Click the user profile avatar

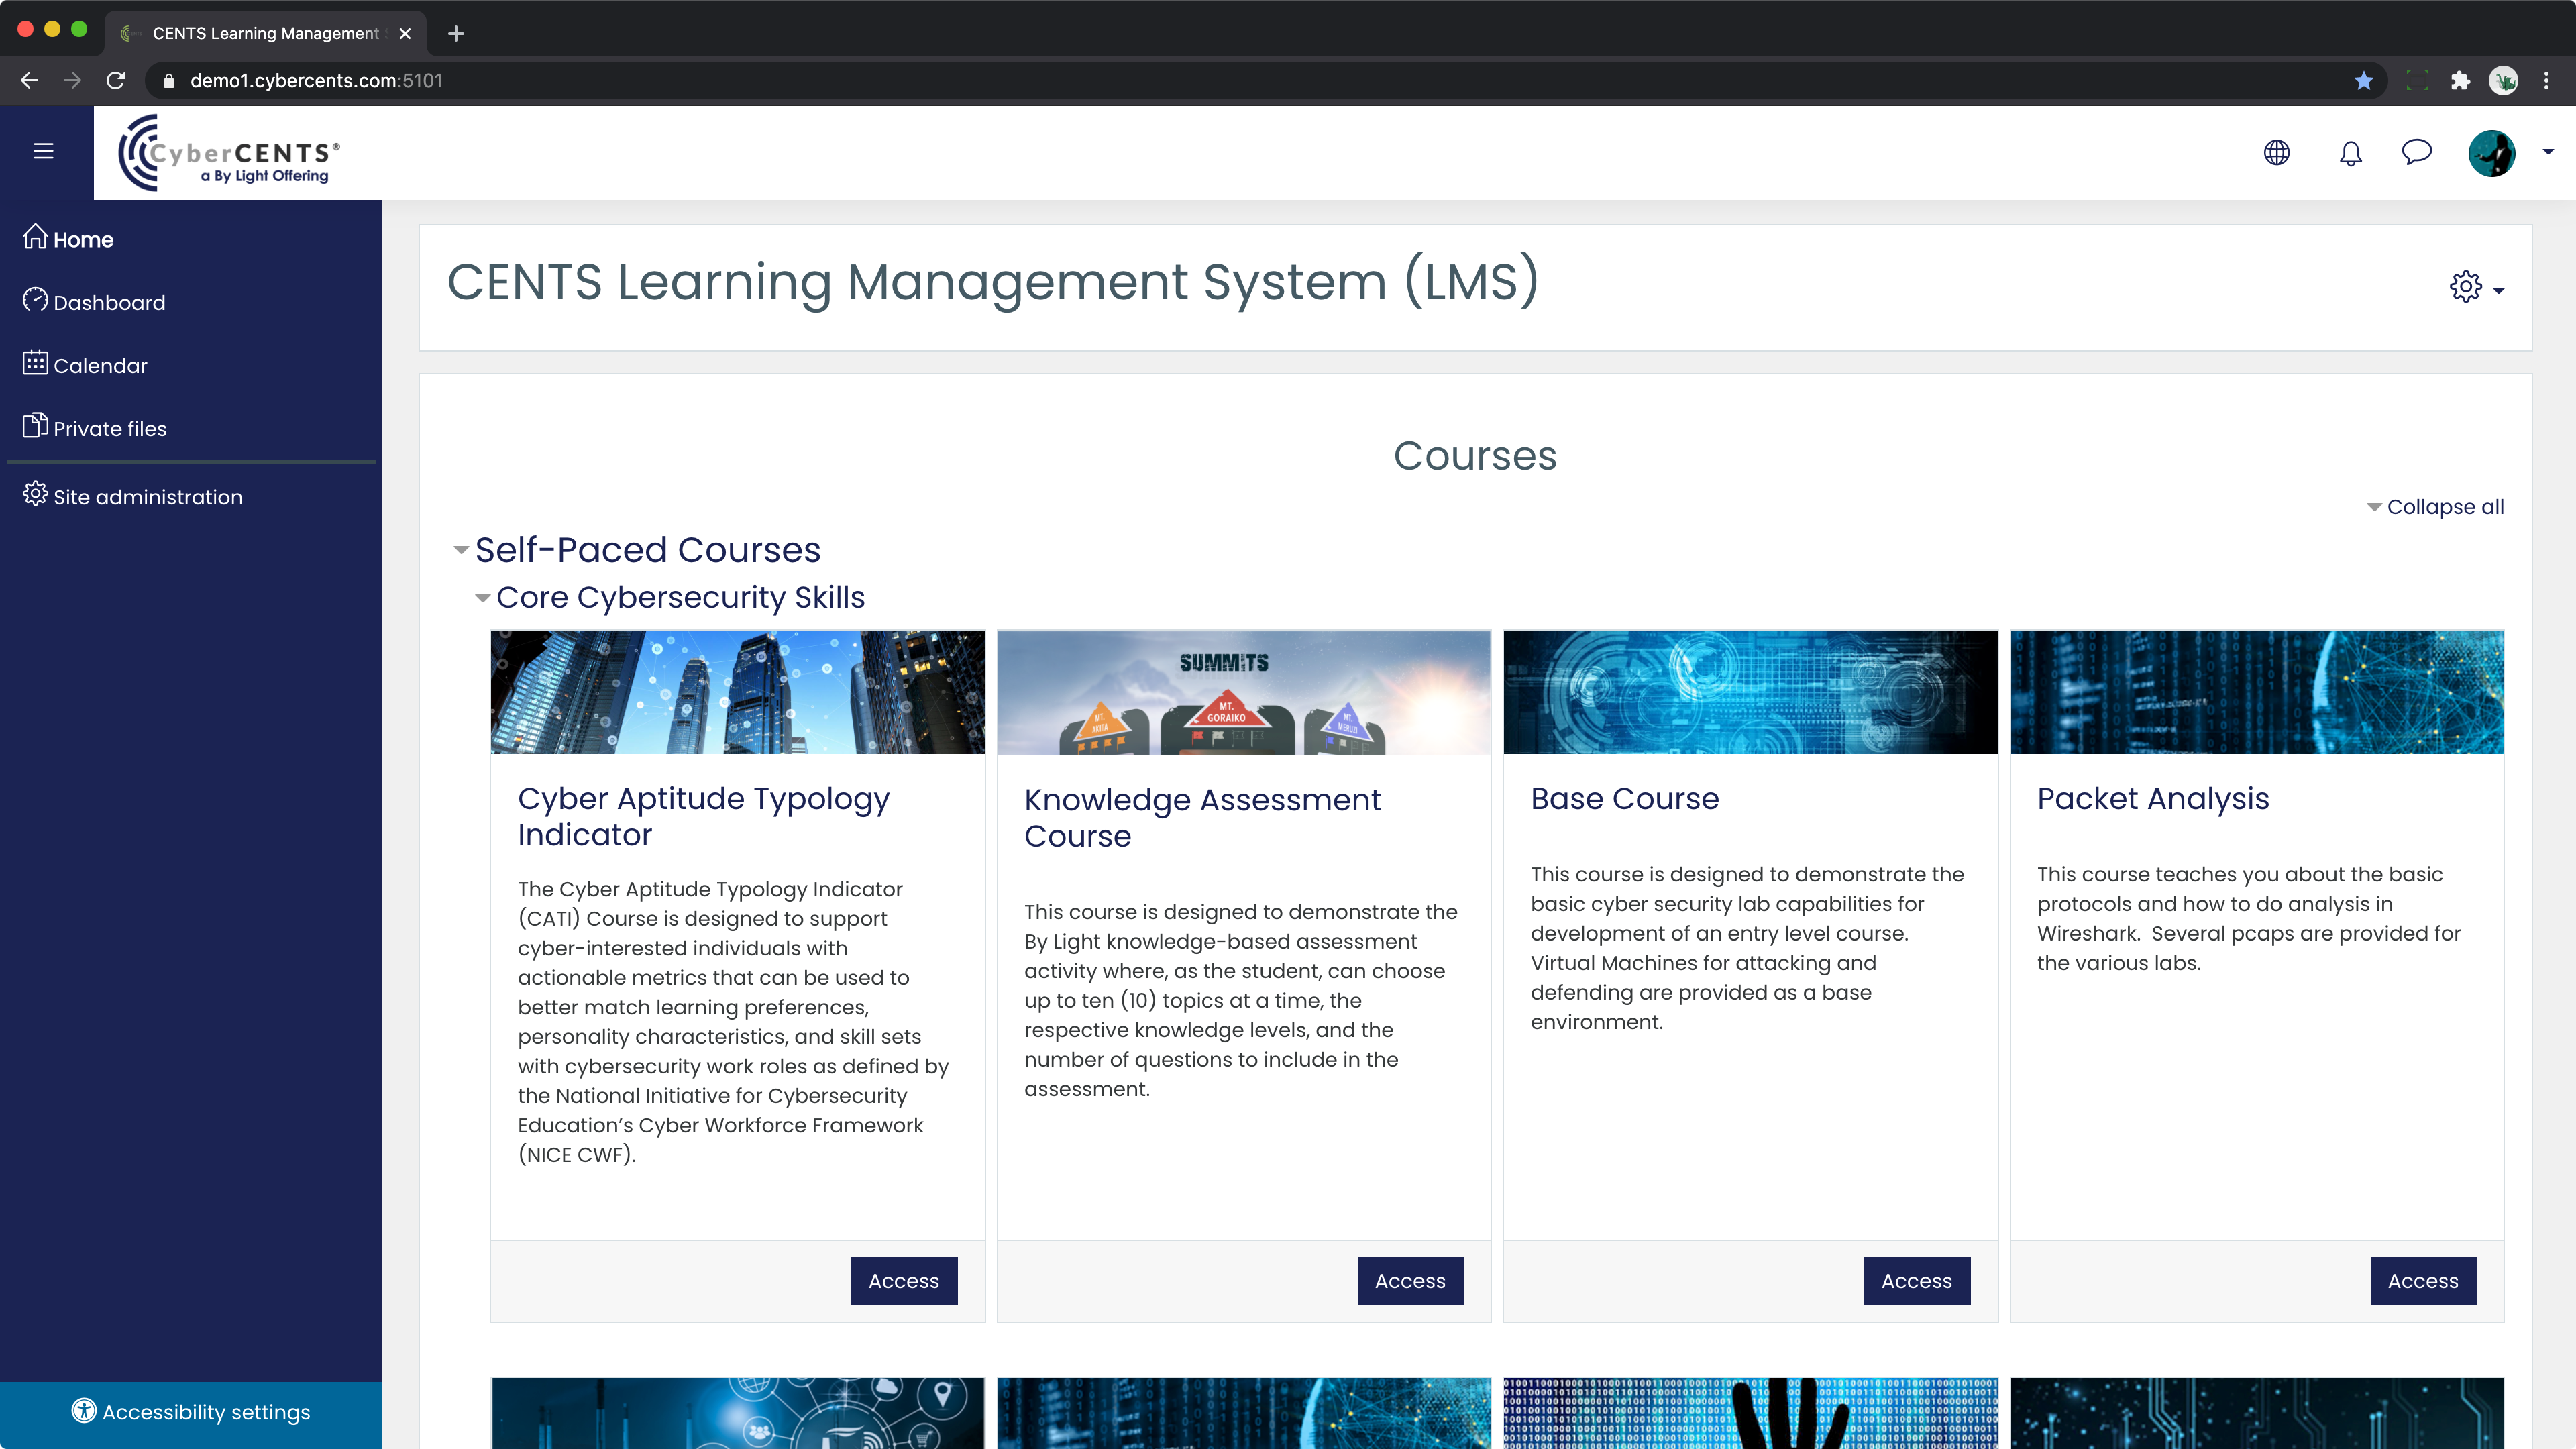(x=2491, y=153)
